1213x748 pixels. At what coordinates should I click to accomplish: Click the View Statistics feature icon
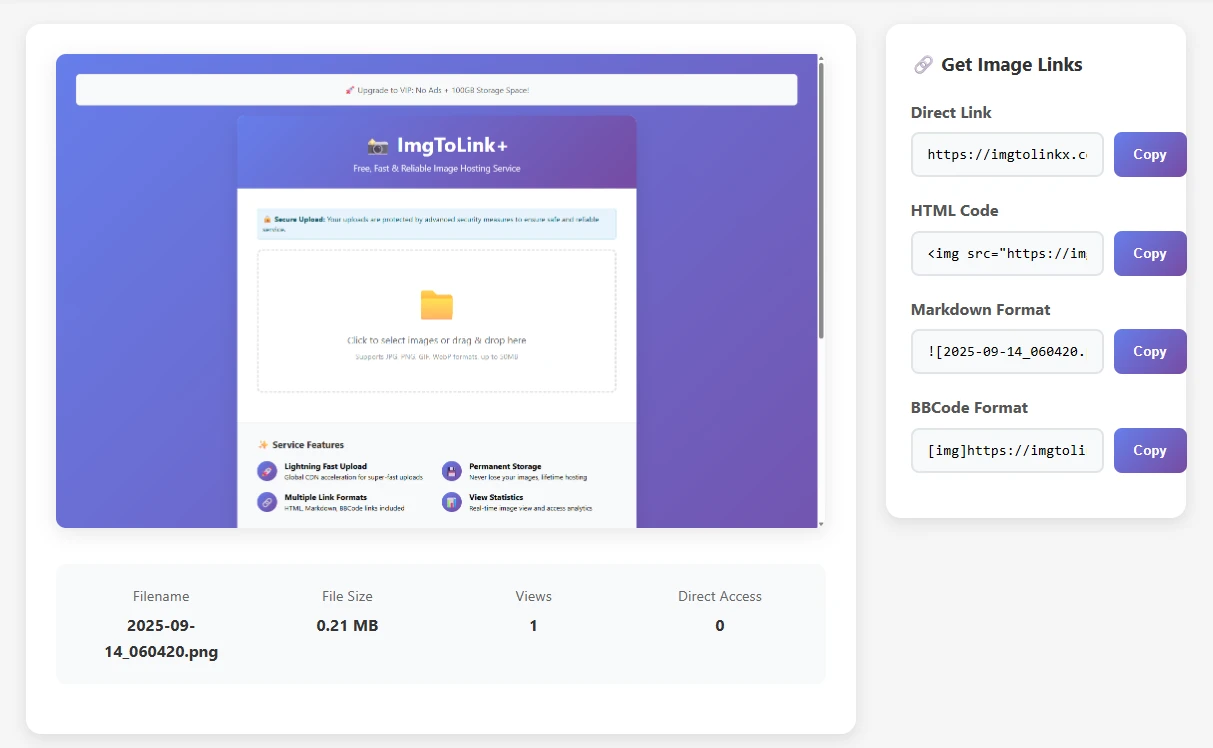pos(452,502)
